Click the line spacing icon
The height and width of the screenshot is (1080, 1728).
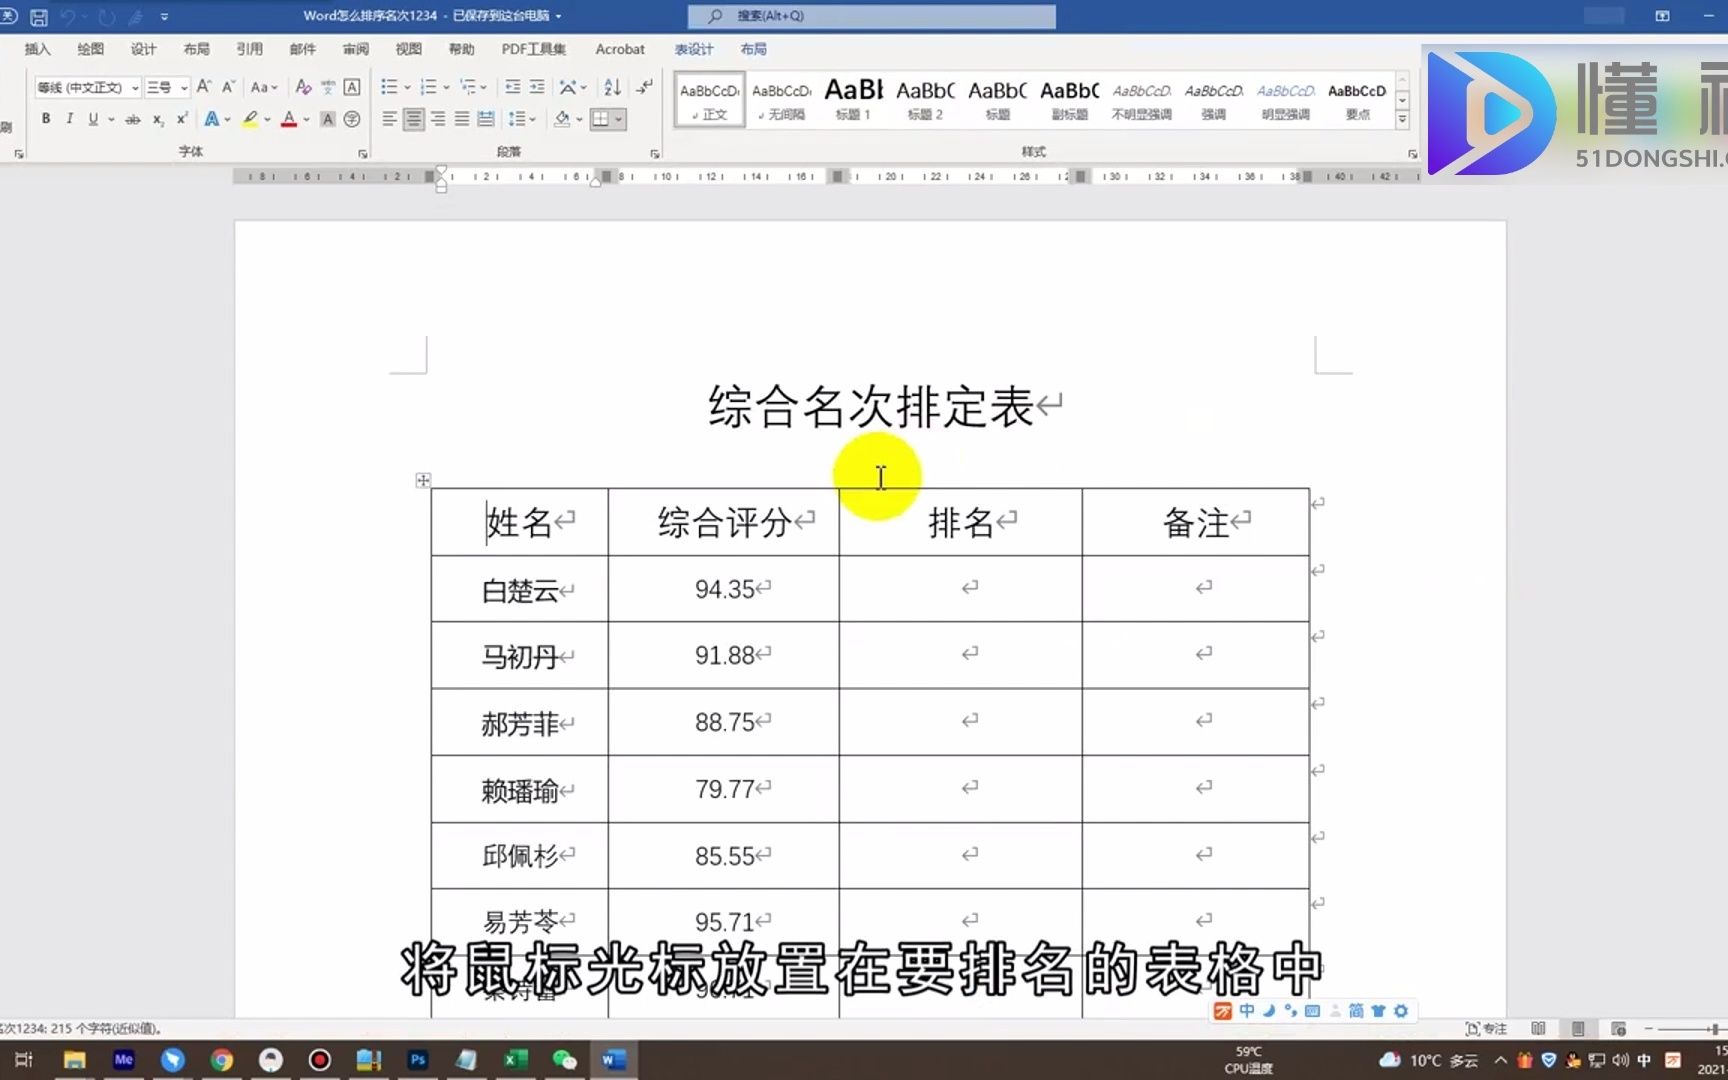coord(516,119)
